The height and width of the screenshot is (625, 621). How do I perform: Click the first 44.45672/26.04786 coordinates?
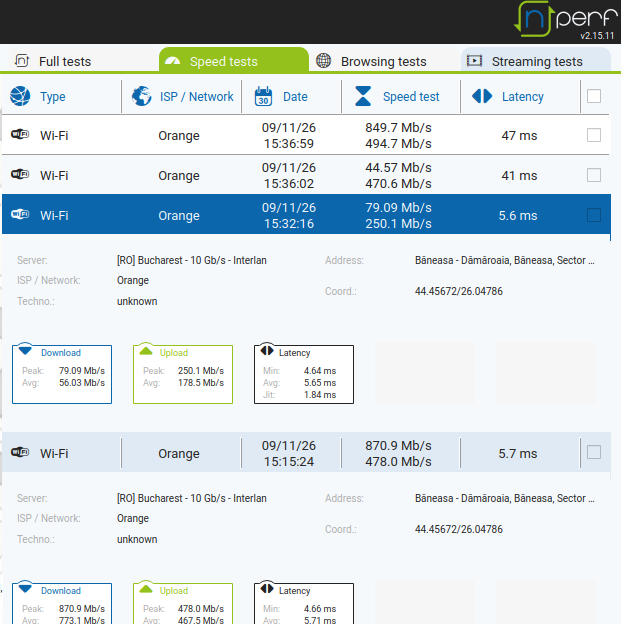click(x=458, y=291)
